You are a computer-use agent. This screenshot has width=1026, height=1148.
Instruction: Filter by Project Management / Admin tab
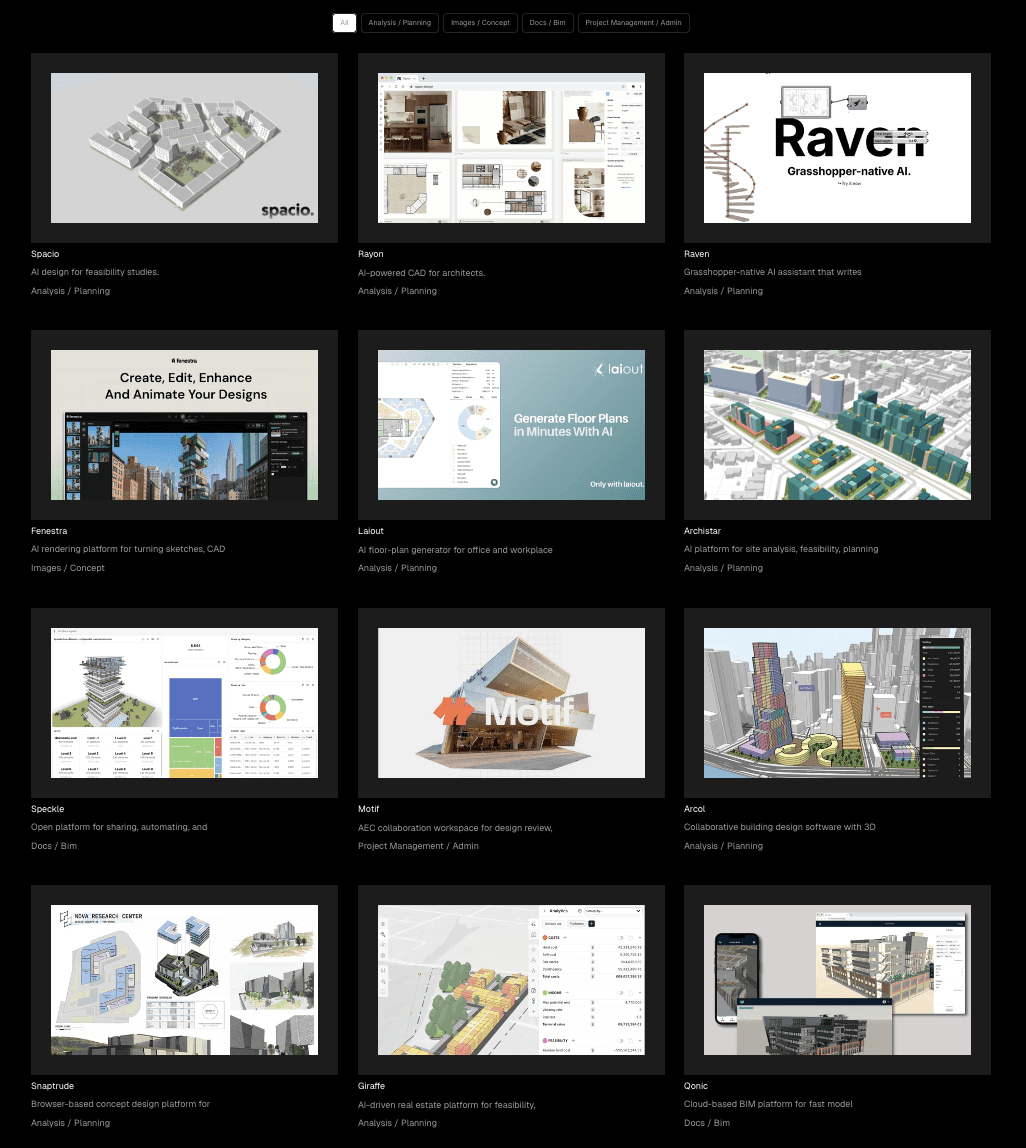(633, 23)
